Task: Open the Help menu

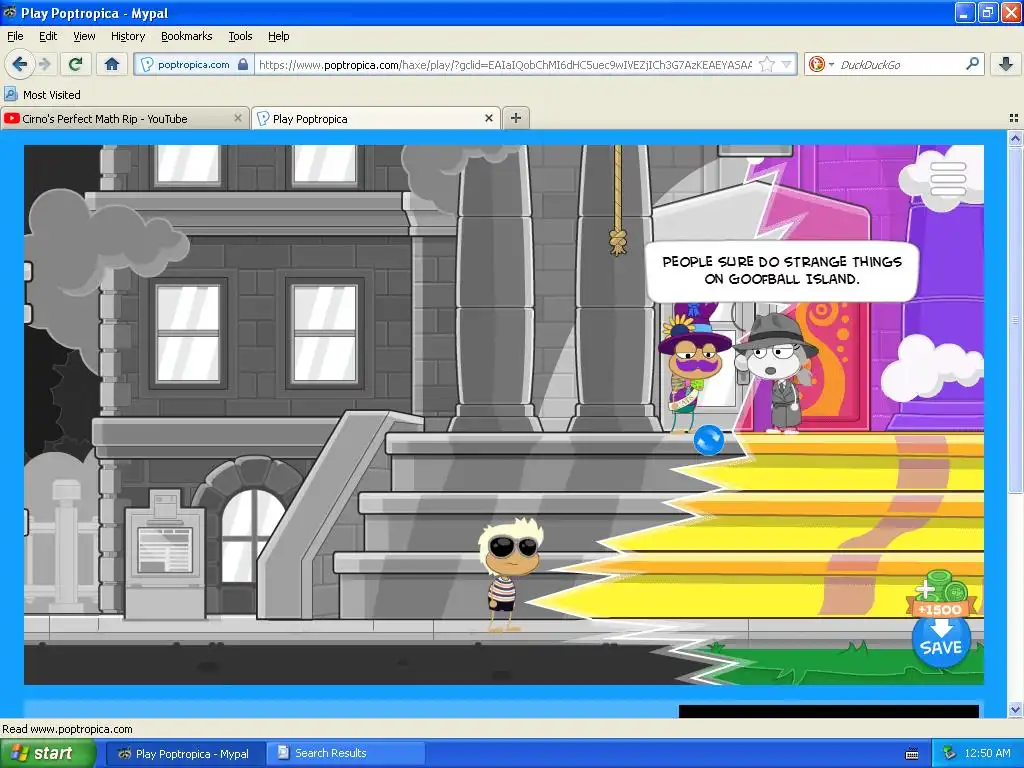Action: [278, 36]
